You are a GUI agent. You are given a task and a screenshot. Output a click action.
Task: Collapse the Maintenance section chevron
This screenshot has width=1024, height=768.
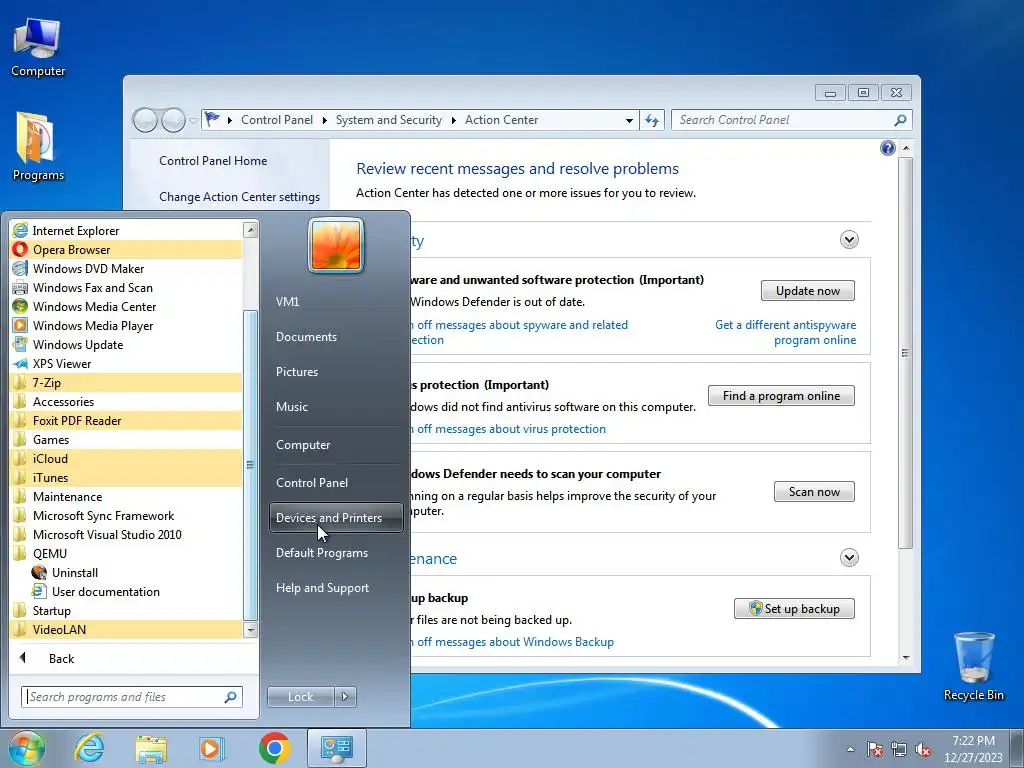point(849,558)
